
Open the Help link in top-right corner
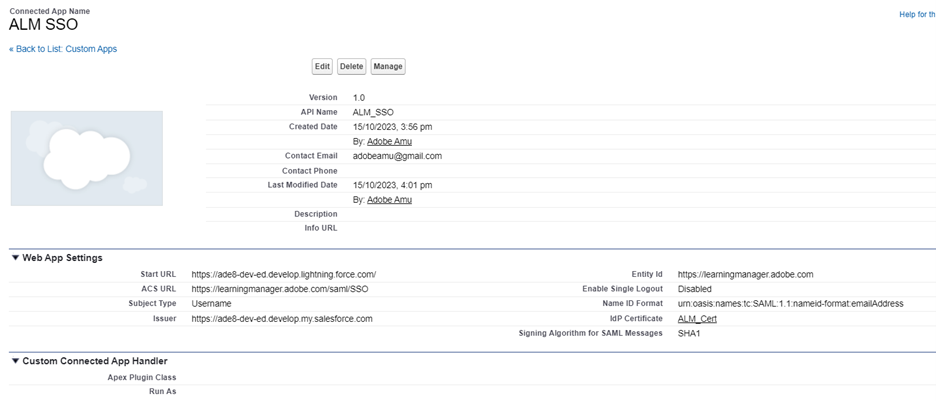pyautogui.click(x=917, y=14)
